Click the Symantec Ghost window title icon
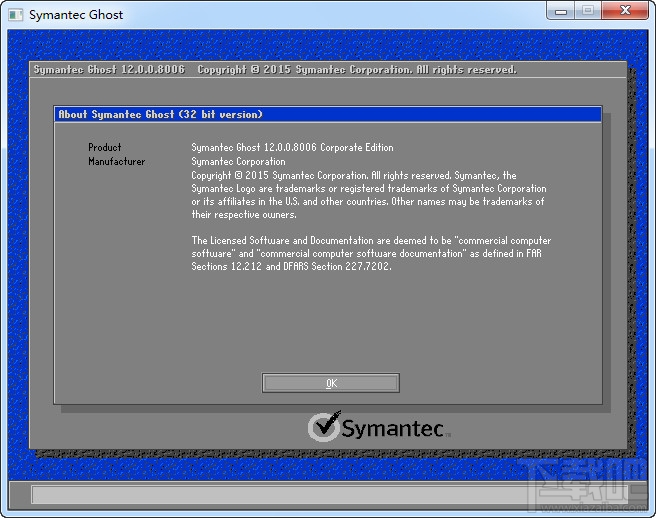 tap(15, 15)
